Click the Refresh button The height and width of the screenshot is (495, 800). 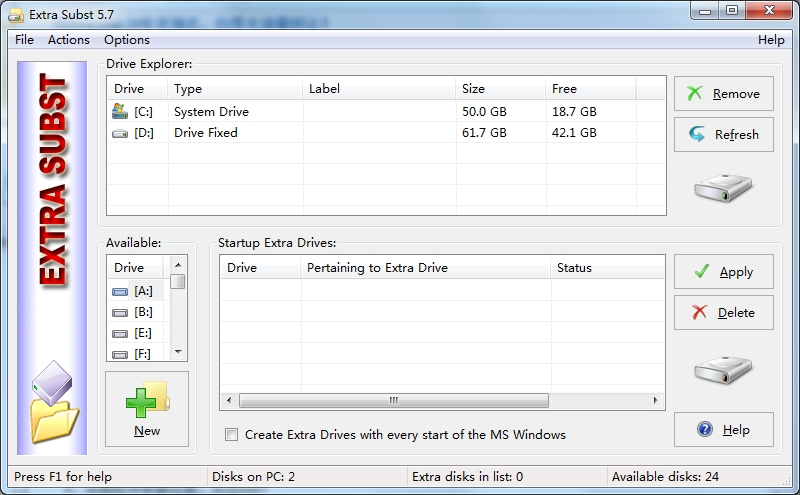[x=723, y=134]
